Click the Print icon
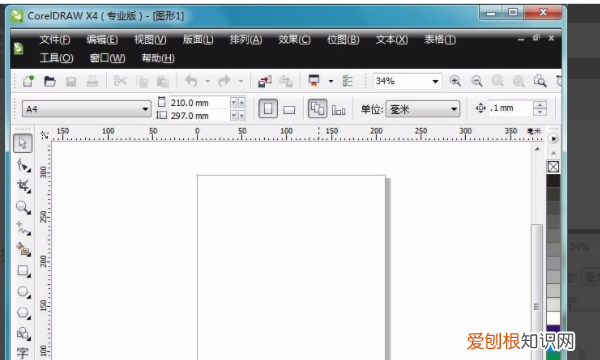Screen dimensions: 600x360 click(92, 81)
